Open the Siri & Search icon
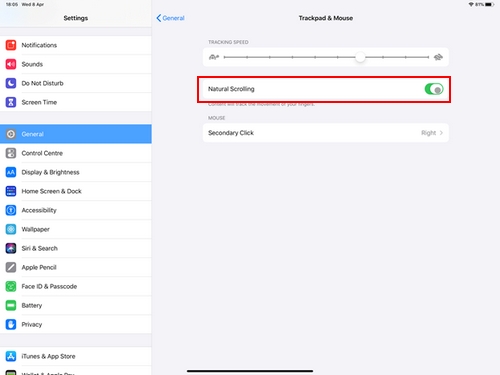The image size is (500, 375). [11, 248]
